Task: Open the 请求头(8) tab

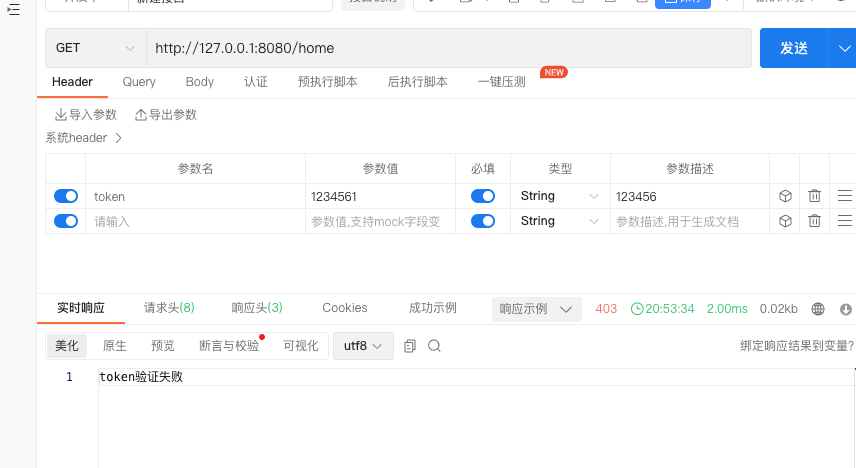Action: pyautogui.click(x=169, y=308)
